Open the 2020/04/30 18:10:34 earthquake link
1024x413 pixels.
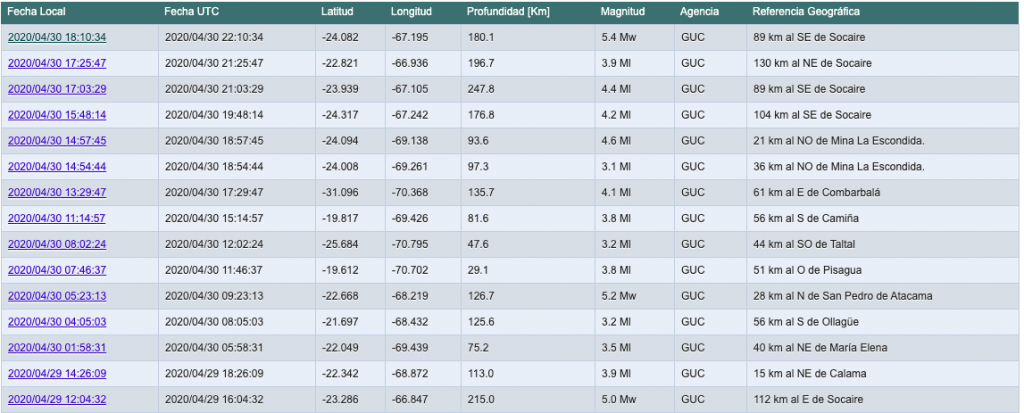click(x=57, y=37)
